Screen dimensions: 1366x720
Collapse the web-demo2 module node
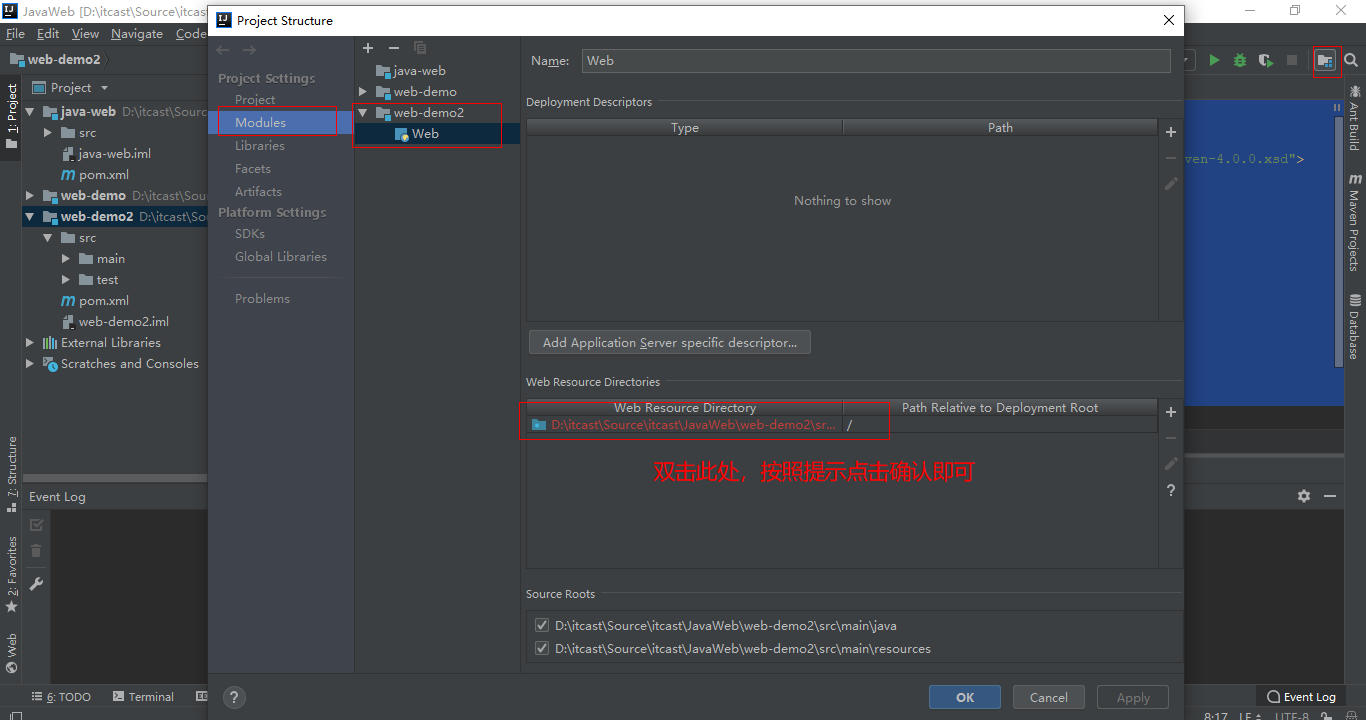click(363, 113)
